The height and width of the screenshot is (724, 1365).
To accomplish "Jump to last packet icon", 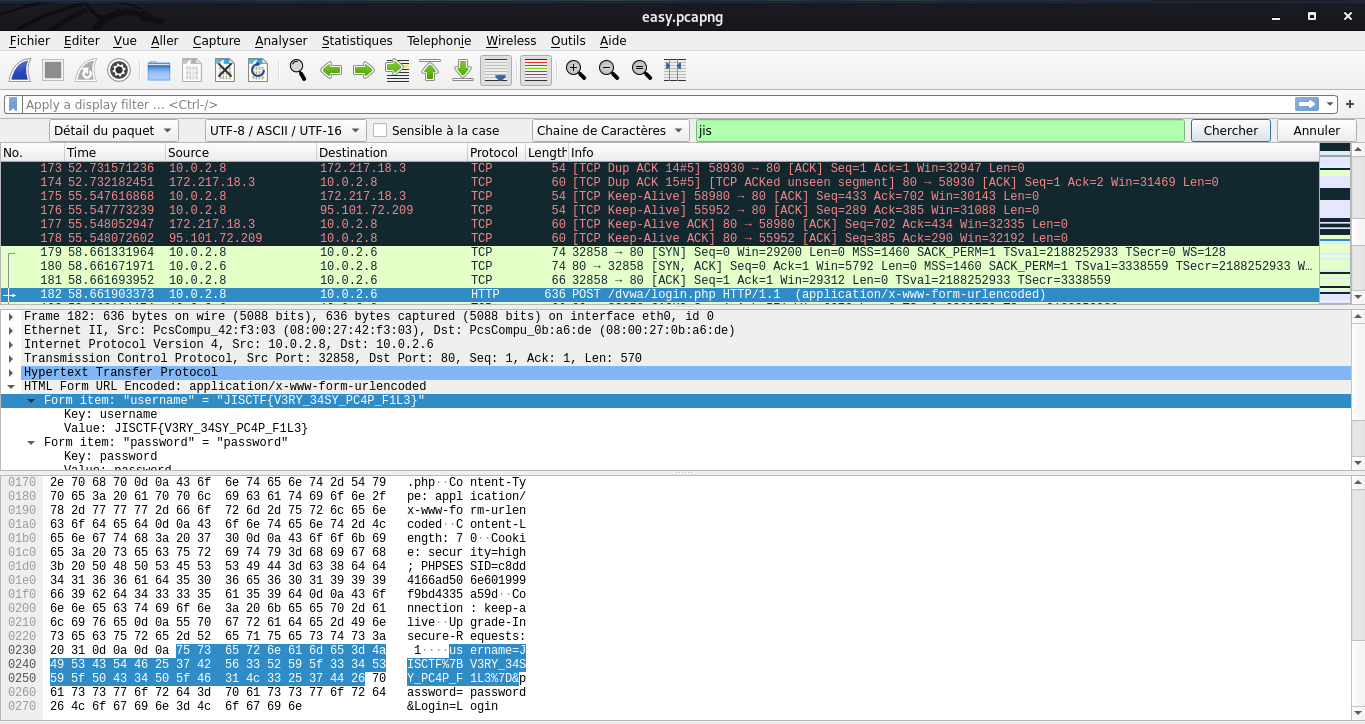I will click(463, 70).
